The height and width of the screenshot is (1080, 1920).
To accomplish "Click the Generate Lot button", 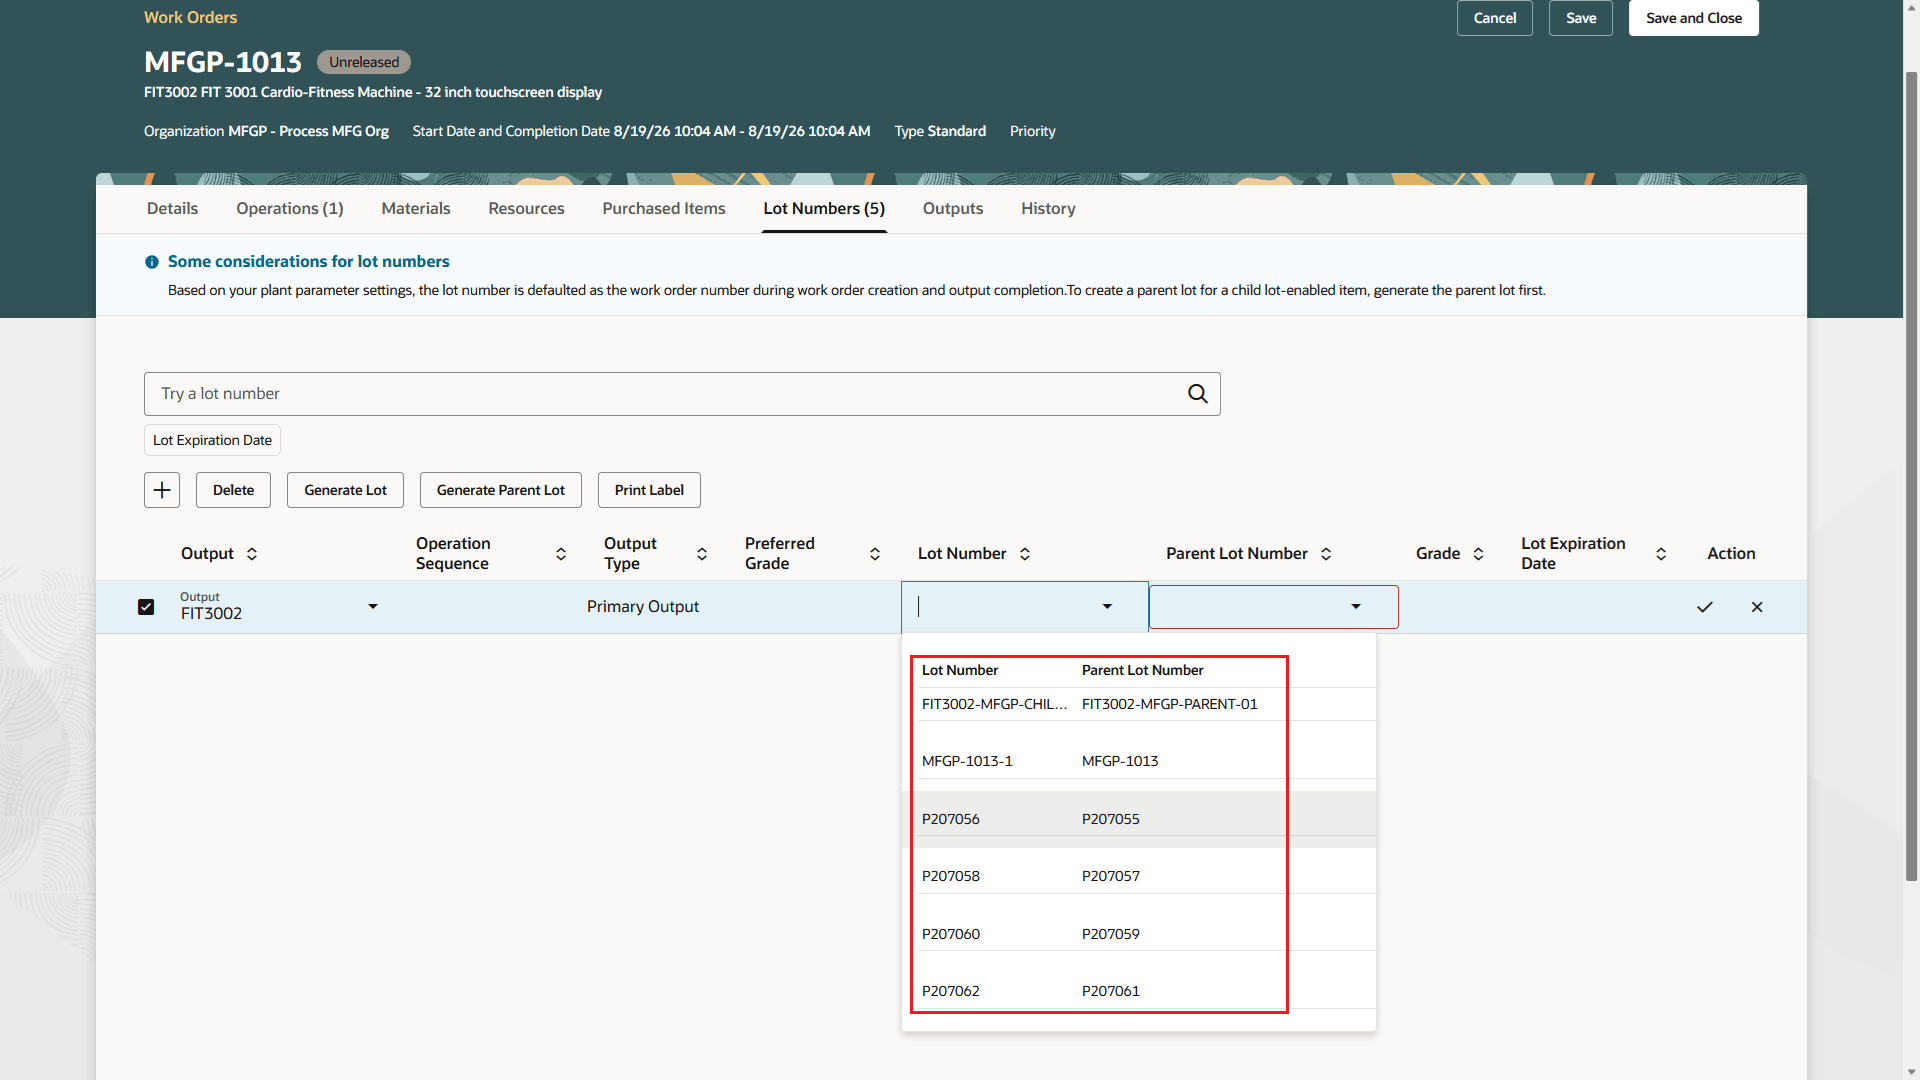I will pyautogui.click(x=345, y=490).
